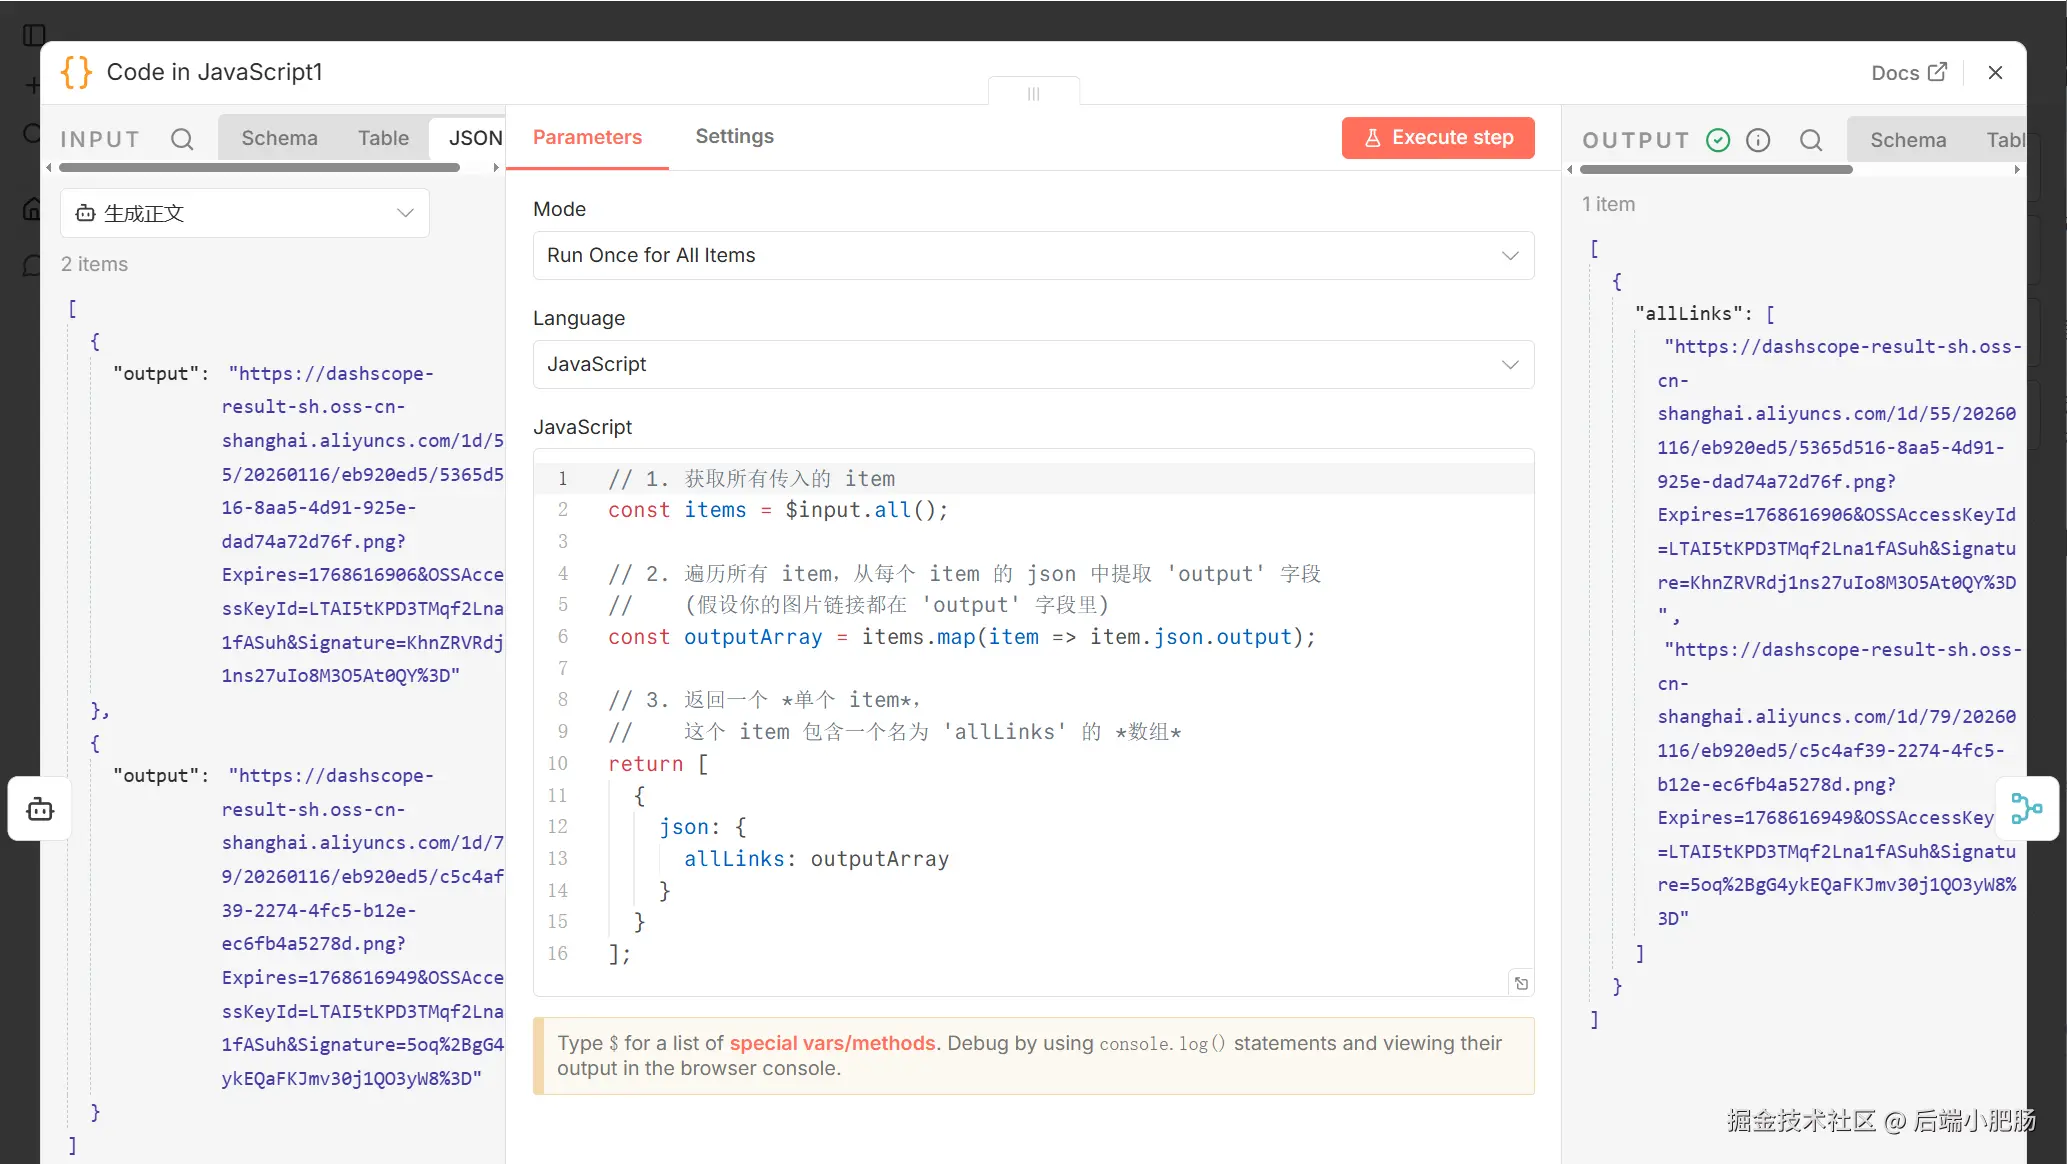Switch to the Settings tab
The image size is (2067, 1164).
(734, 136)
